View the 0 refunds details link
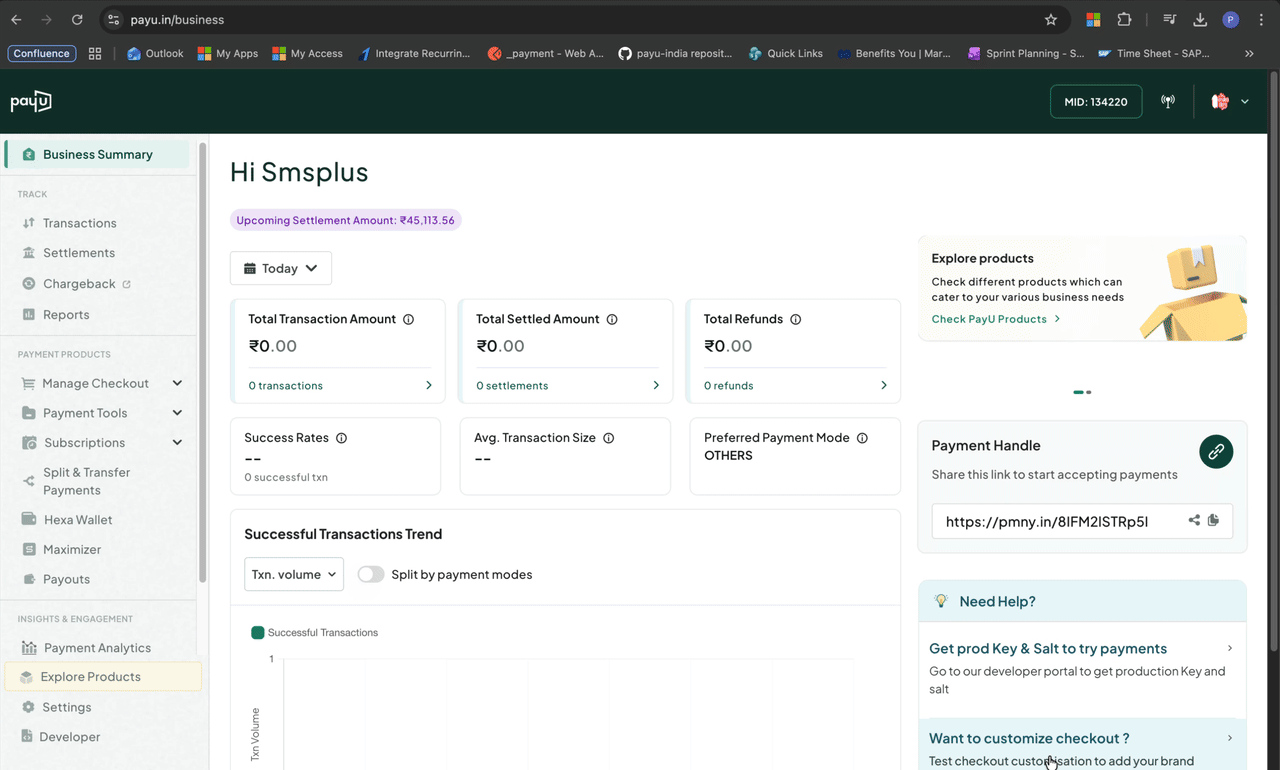 point(796,385)
